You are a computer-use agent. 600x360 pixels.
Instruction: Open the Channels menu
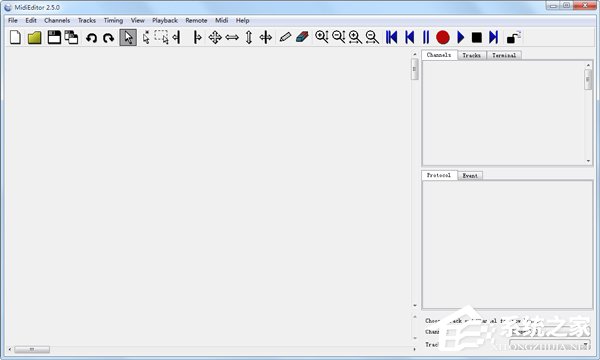pyautogui.click(x=57, y=20)
